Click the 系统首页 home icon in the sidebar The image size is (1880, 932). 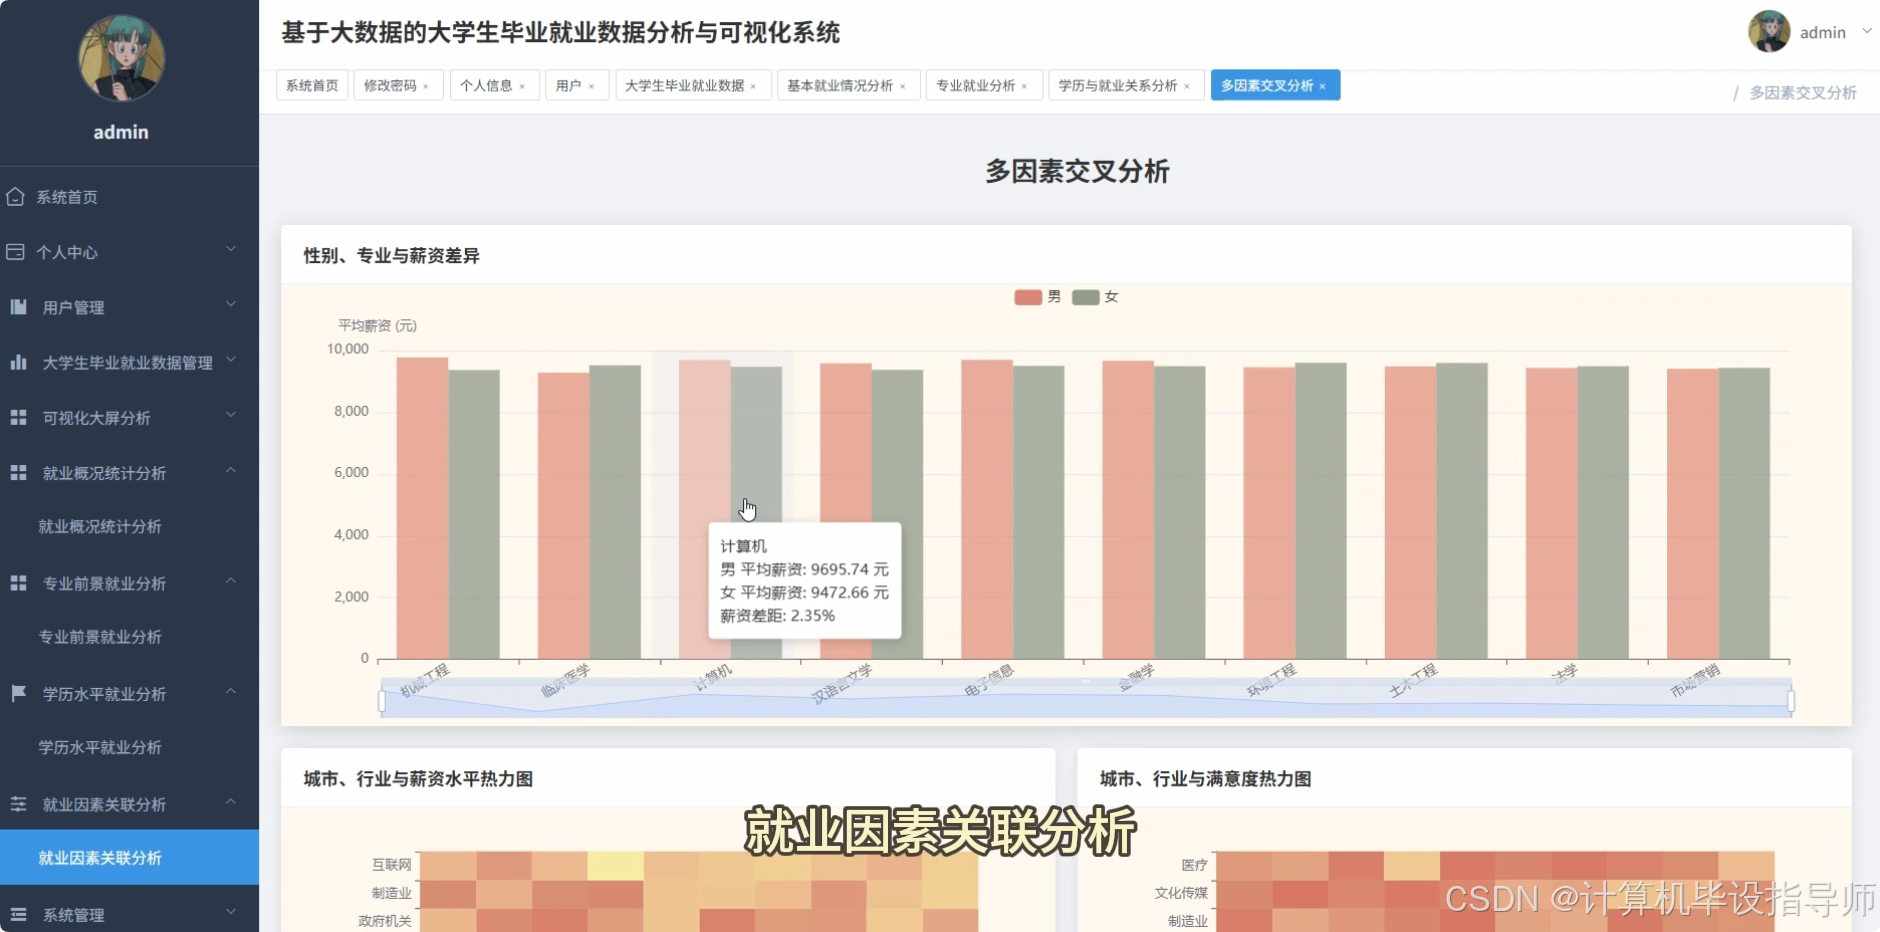pyautogui.click(x=17, y=197)
